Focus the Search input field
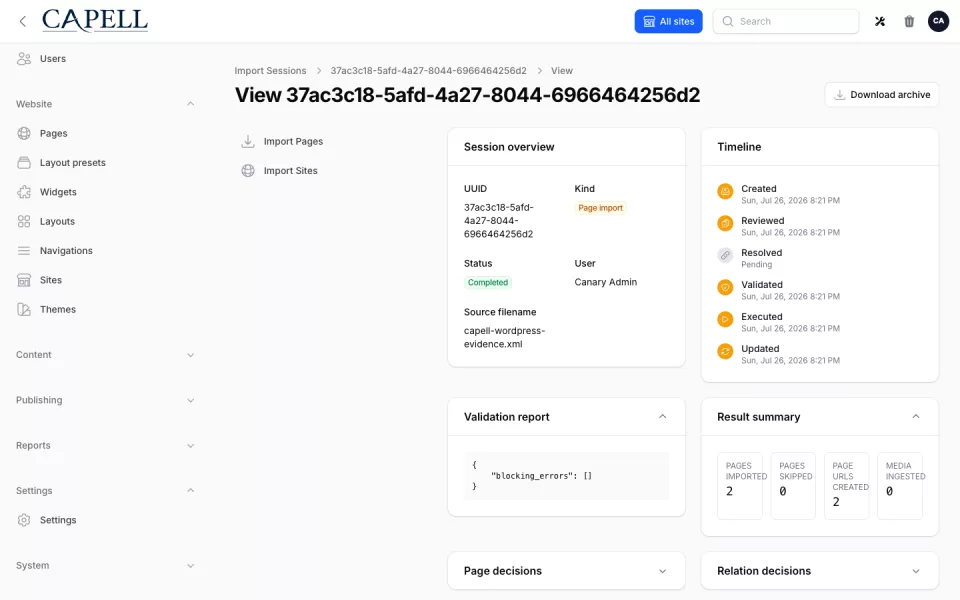 pos(786,21)
